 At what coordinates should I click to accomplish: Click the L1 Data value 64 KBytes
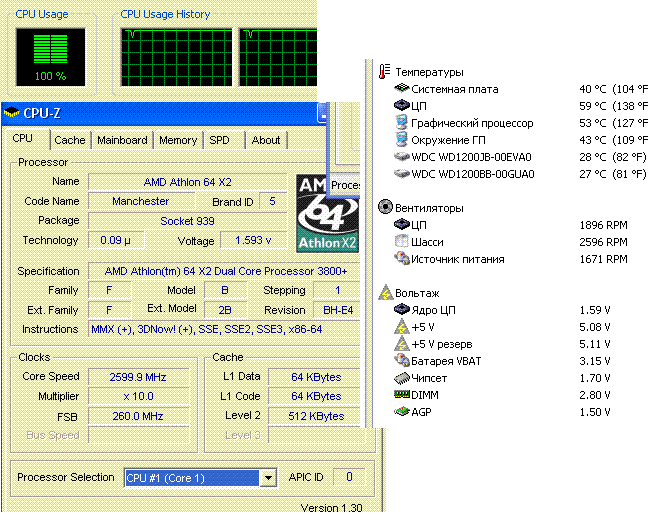click(316, 377)
